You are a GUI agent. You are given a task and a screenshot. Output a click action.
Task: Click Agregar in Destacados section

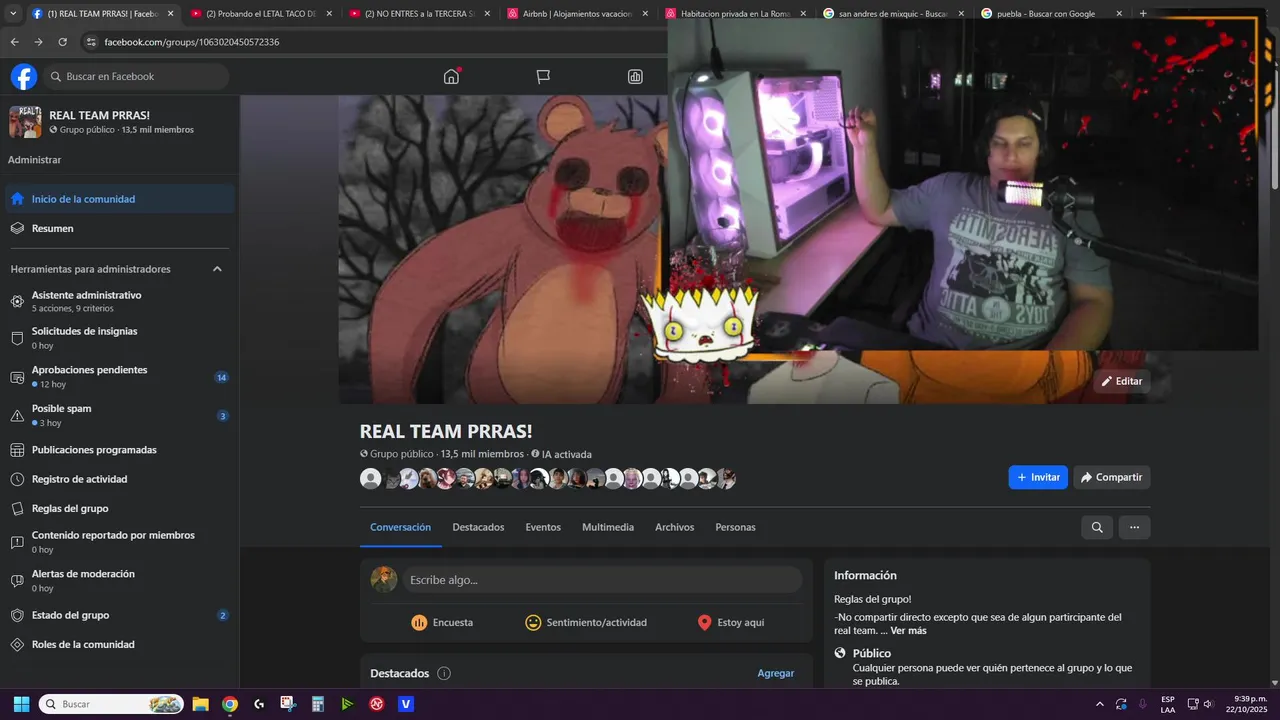point(775,673)
